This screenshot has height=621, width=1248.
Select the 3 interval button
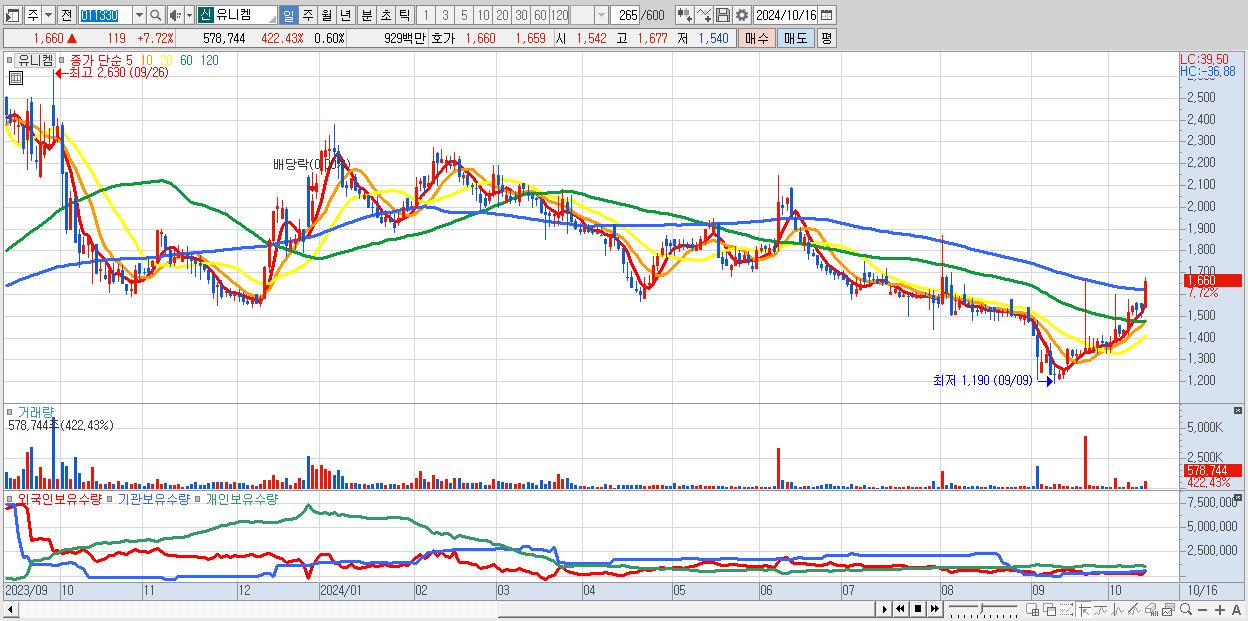(x=445, y=15)
